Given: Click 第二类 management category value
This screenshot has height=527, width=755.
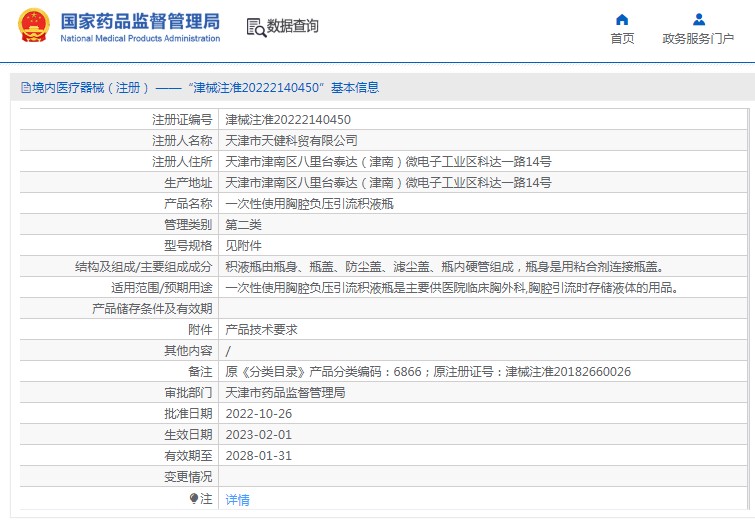Looking at the screenshot, I should (x=243, y=224).
